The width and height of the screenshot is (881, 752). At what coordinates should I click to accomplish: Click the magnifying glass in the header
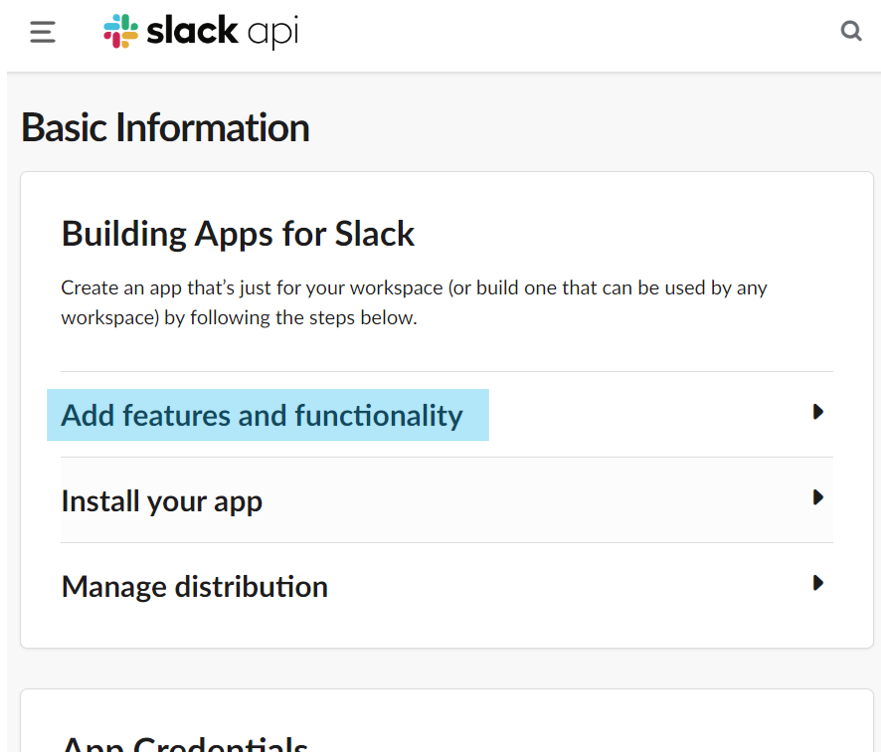click(851, 31)
